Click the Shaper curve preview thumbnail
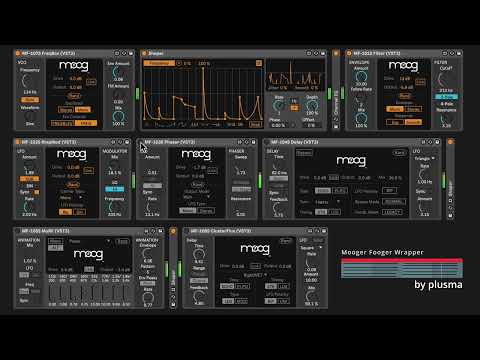The height and width of the screenshot is (360, 480). point(295,75)
